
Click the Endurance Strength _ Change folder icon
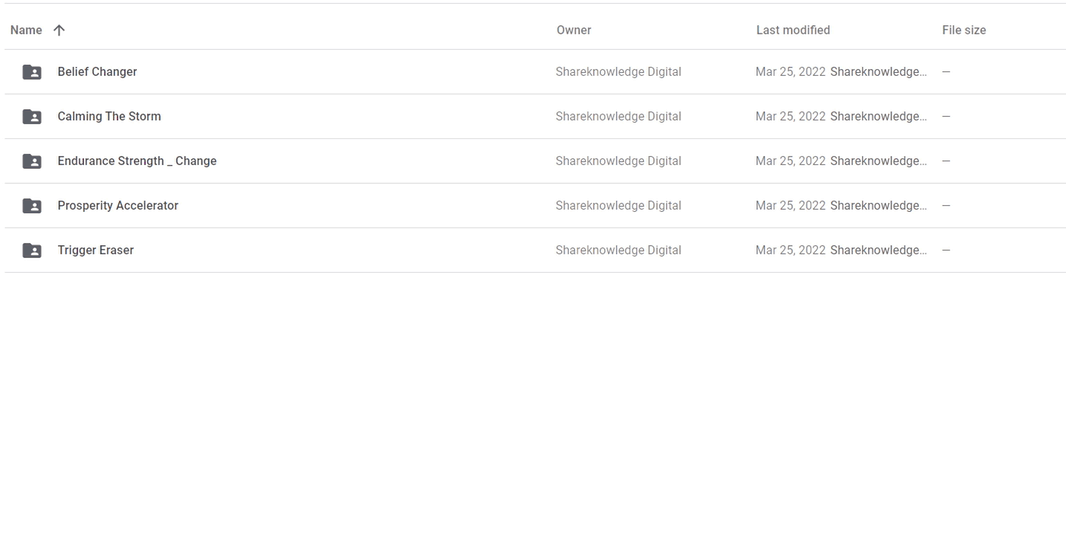pos(32,161)
